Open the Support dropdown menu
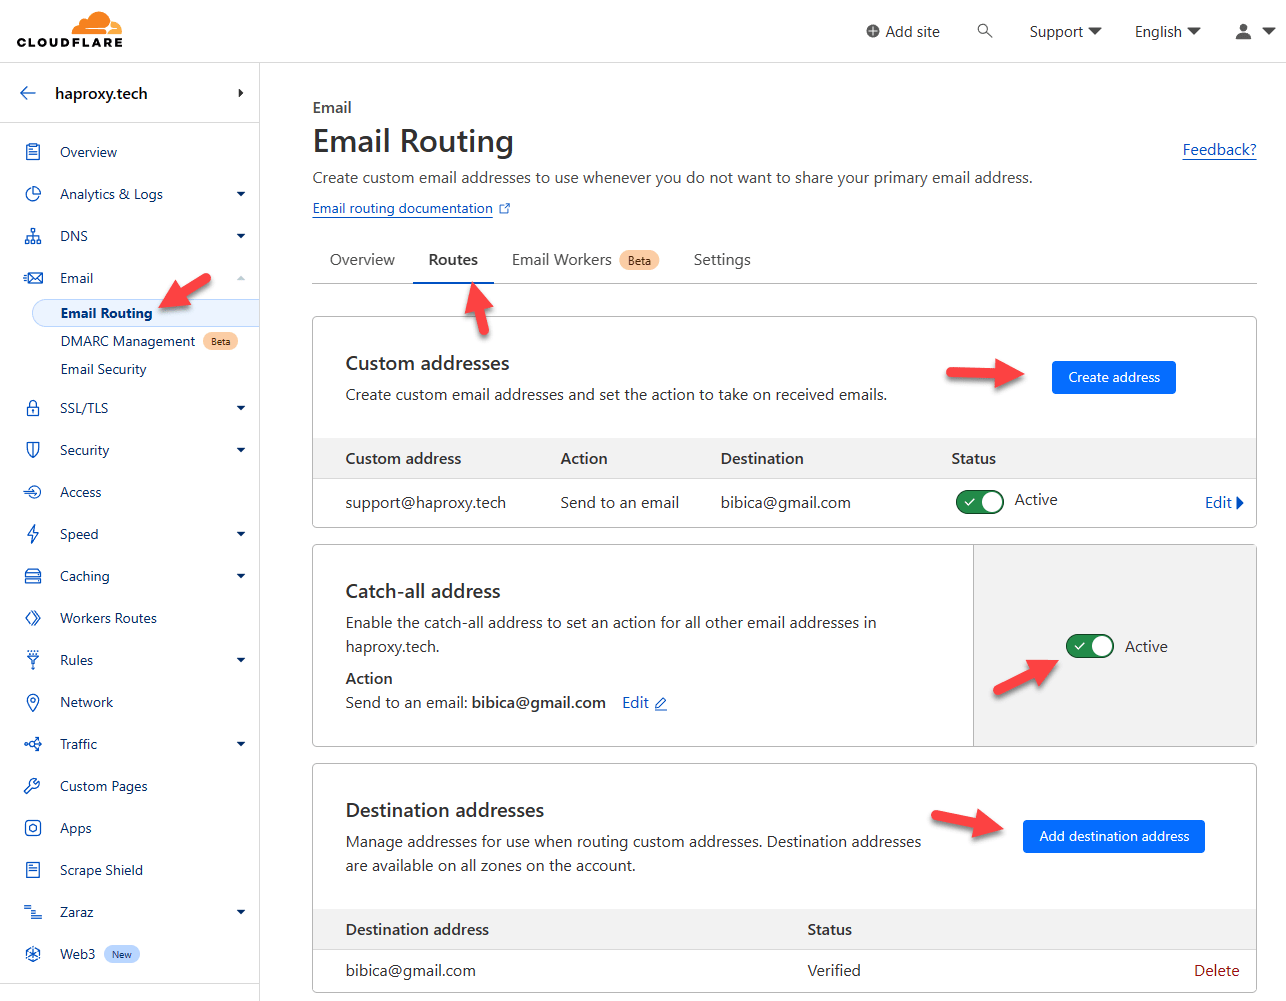Screen dimensions: 1286x1001 1065,32
